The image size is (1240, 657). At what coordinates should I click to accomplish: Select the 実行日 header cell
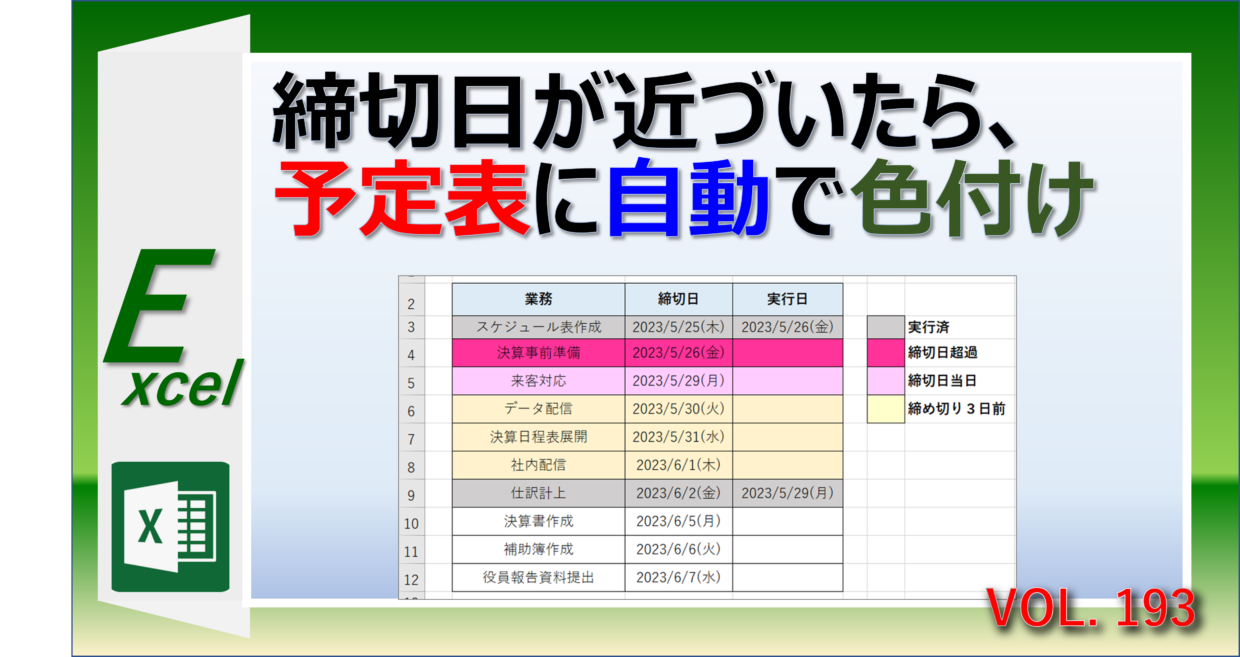[788, 299]
